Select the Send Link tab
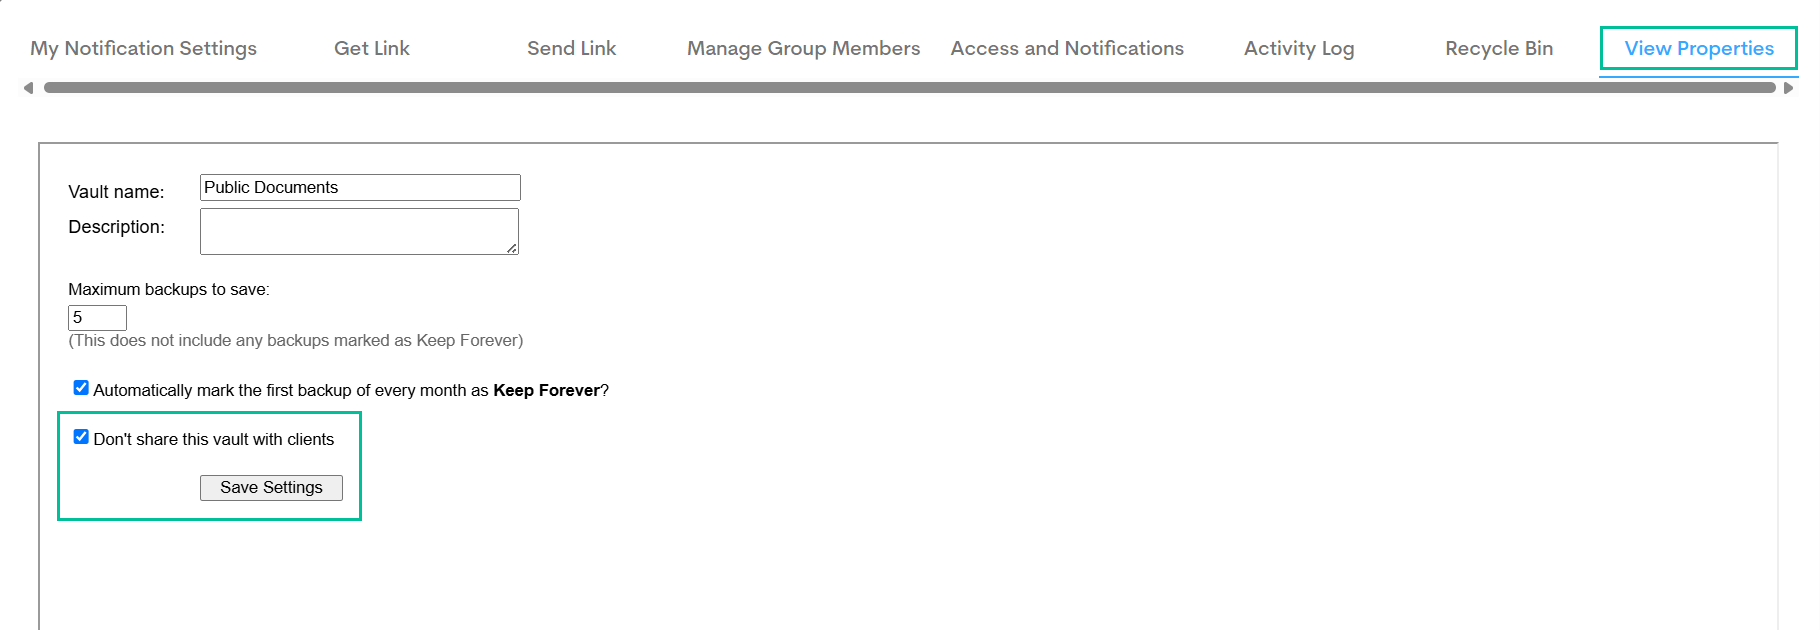 571,48
